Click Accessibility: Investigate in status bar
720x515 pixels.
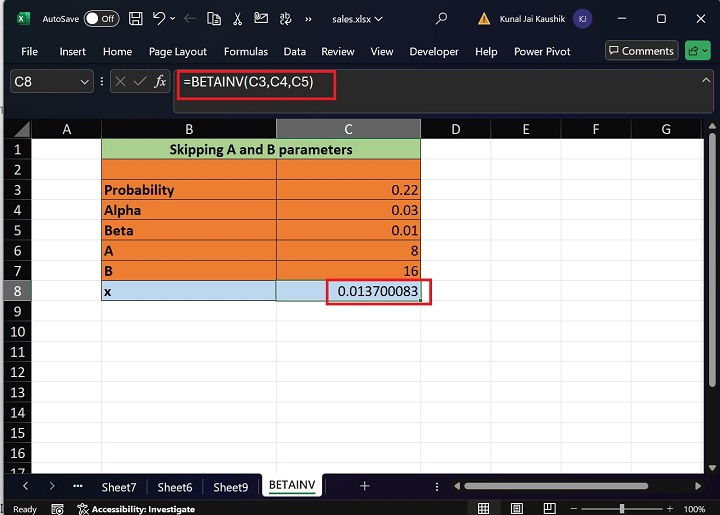[137, 509]
